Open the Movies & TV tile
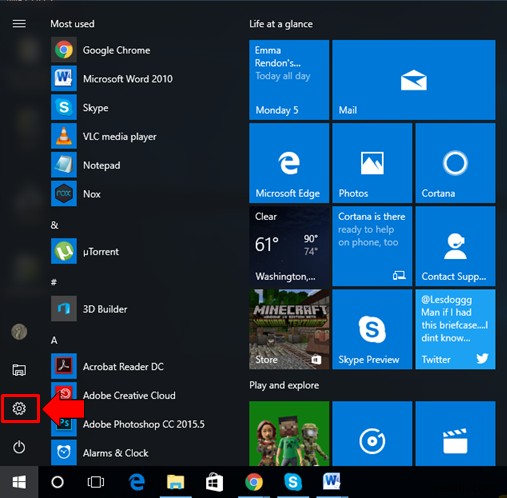Screen dimensions: 507x498 (x=455, y=433)
